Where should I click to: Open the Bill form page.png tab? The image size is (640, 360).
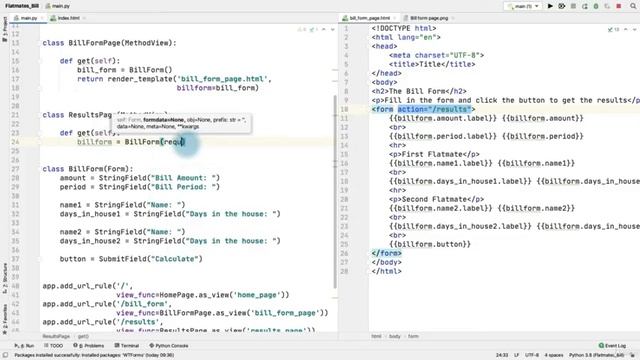(x=429, y=18)
